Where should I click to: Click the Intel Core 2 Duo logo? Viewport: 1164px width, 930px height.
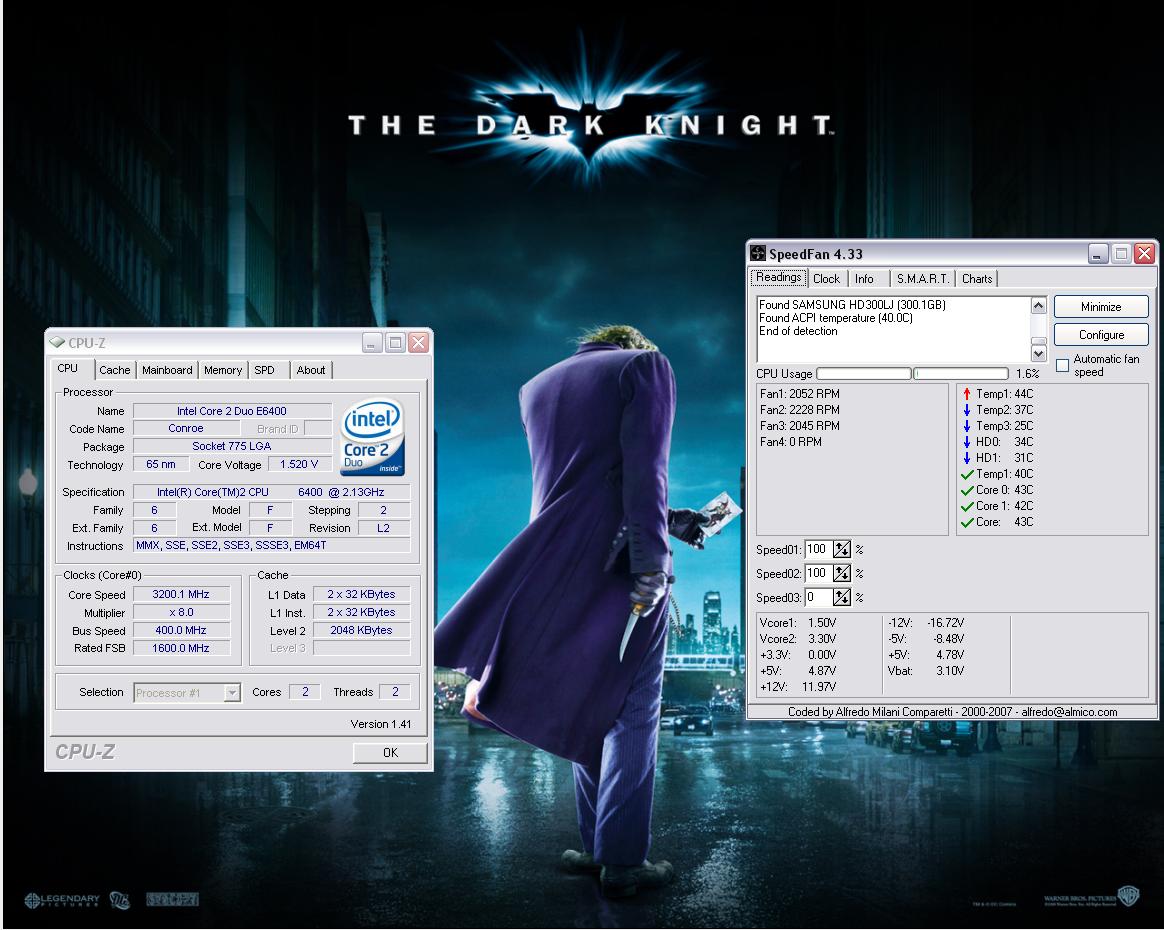pos(372,438)
